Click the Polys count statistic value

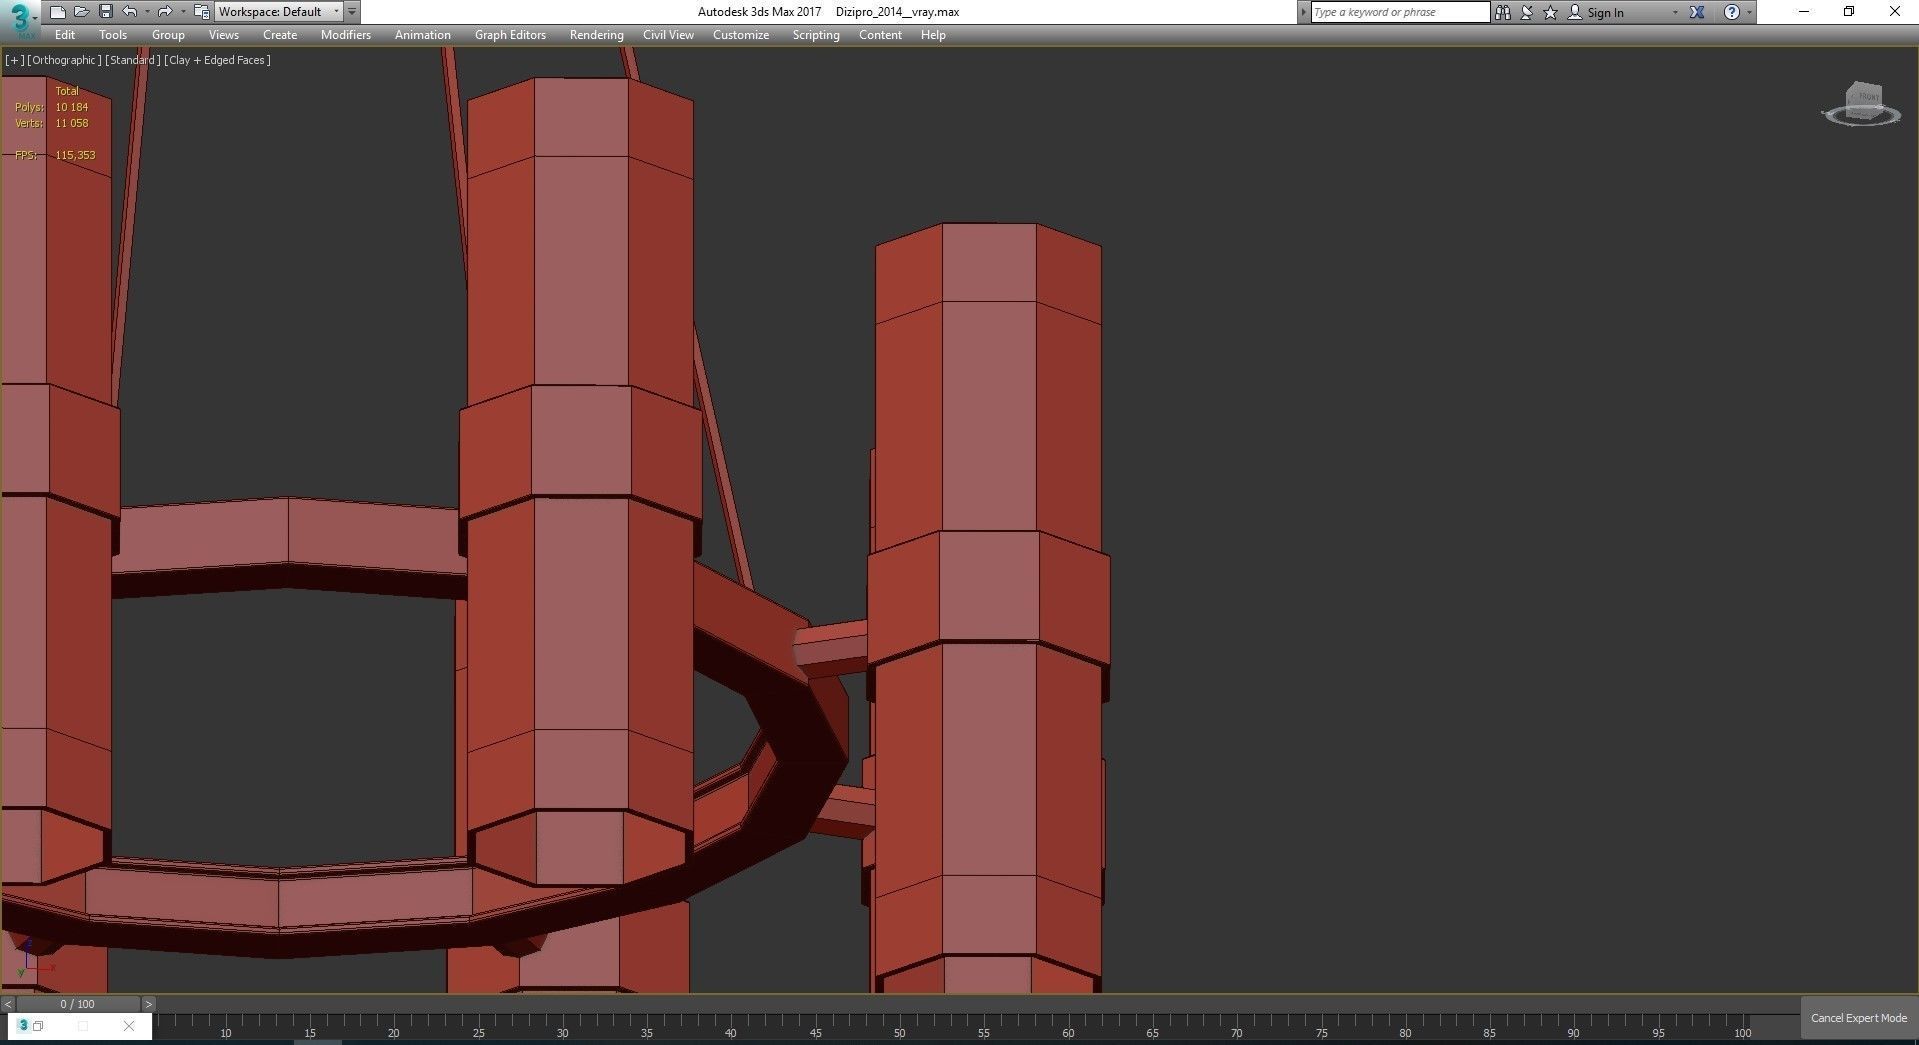click(x=72, y=107)
